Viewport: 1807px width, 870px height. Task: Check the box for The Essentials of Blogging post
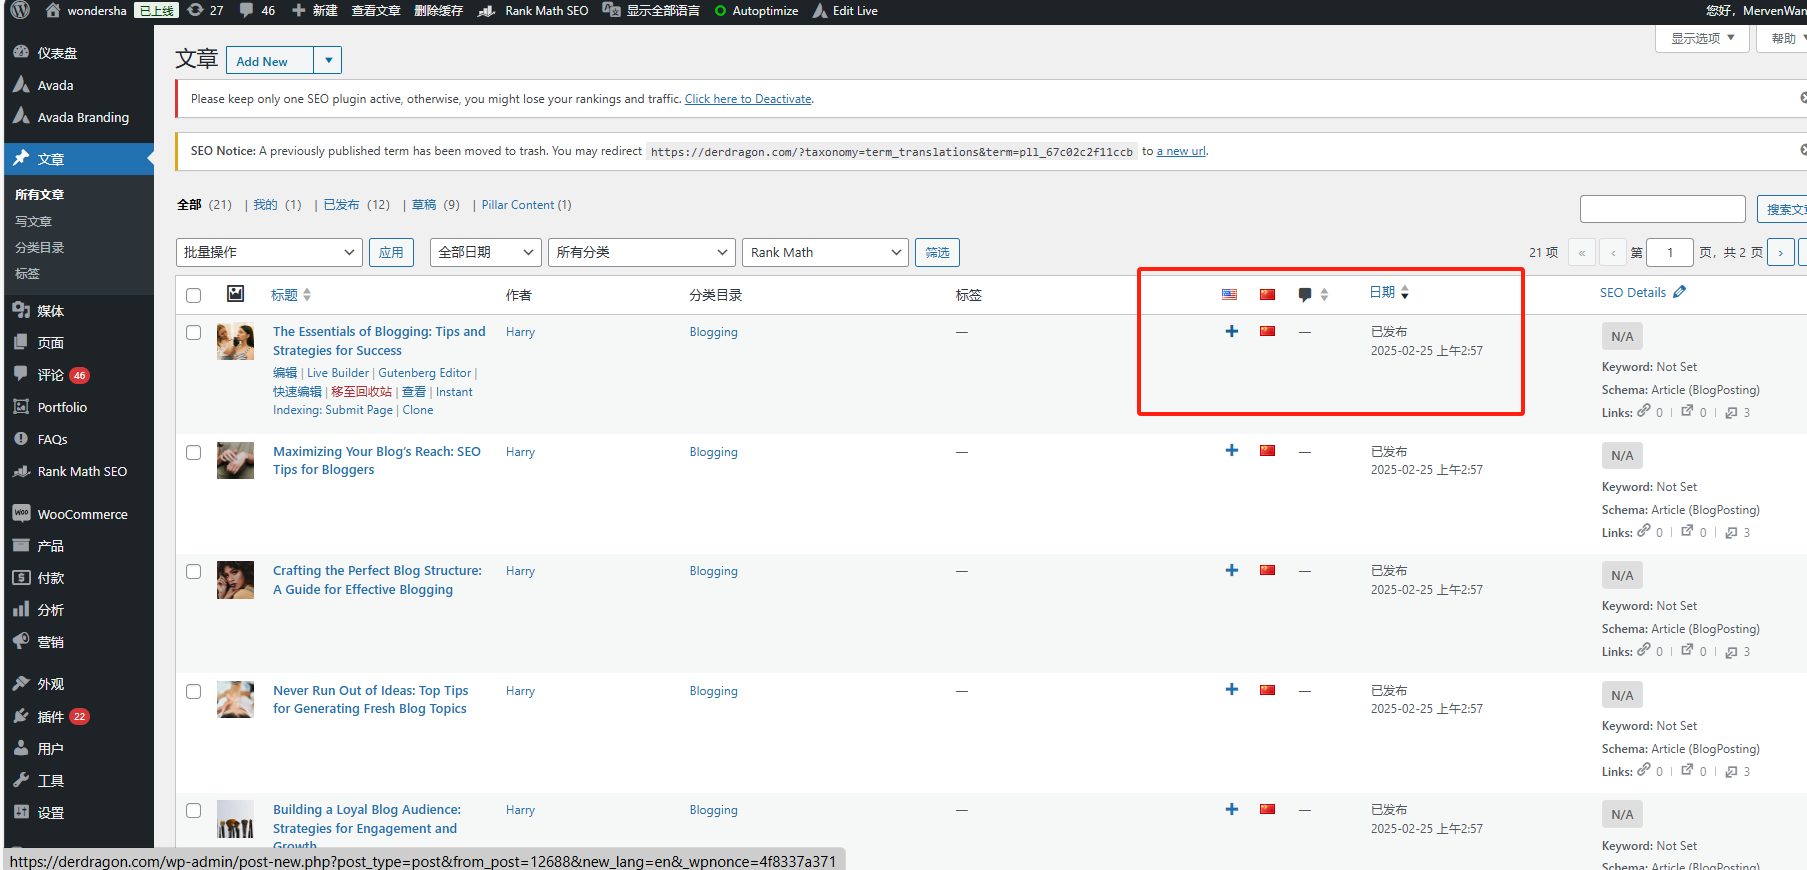pyautogui.click(x=194, y=333)
